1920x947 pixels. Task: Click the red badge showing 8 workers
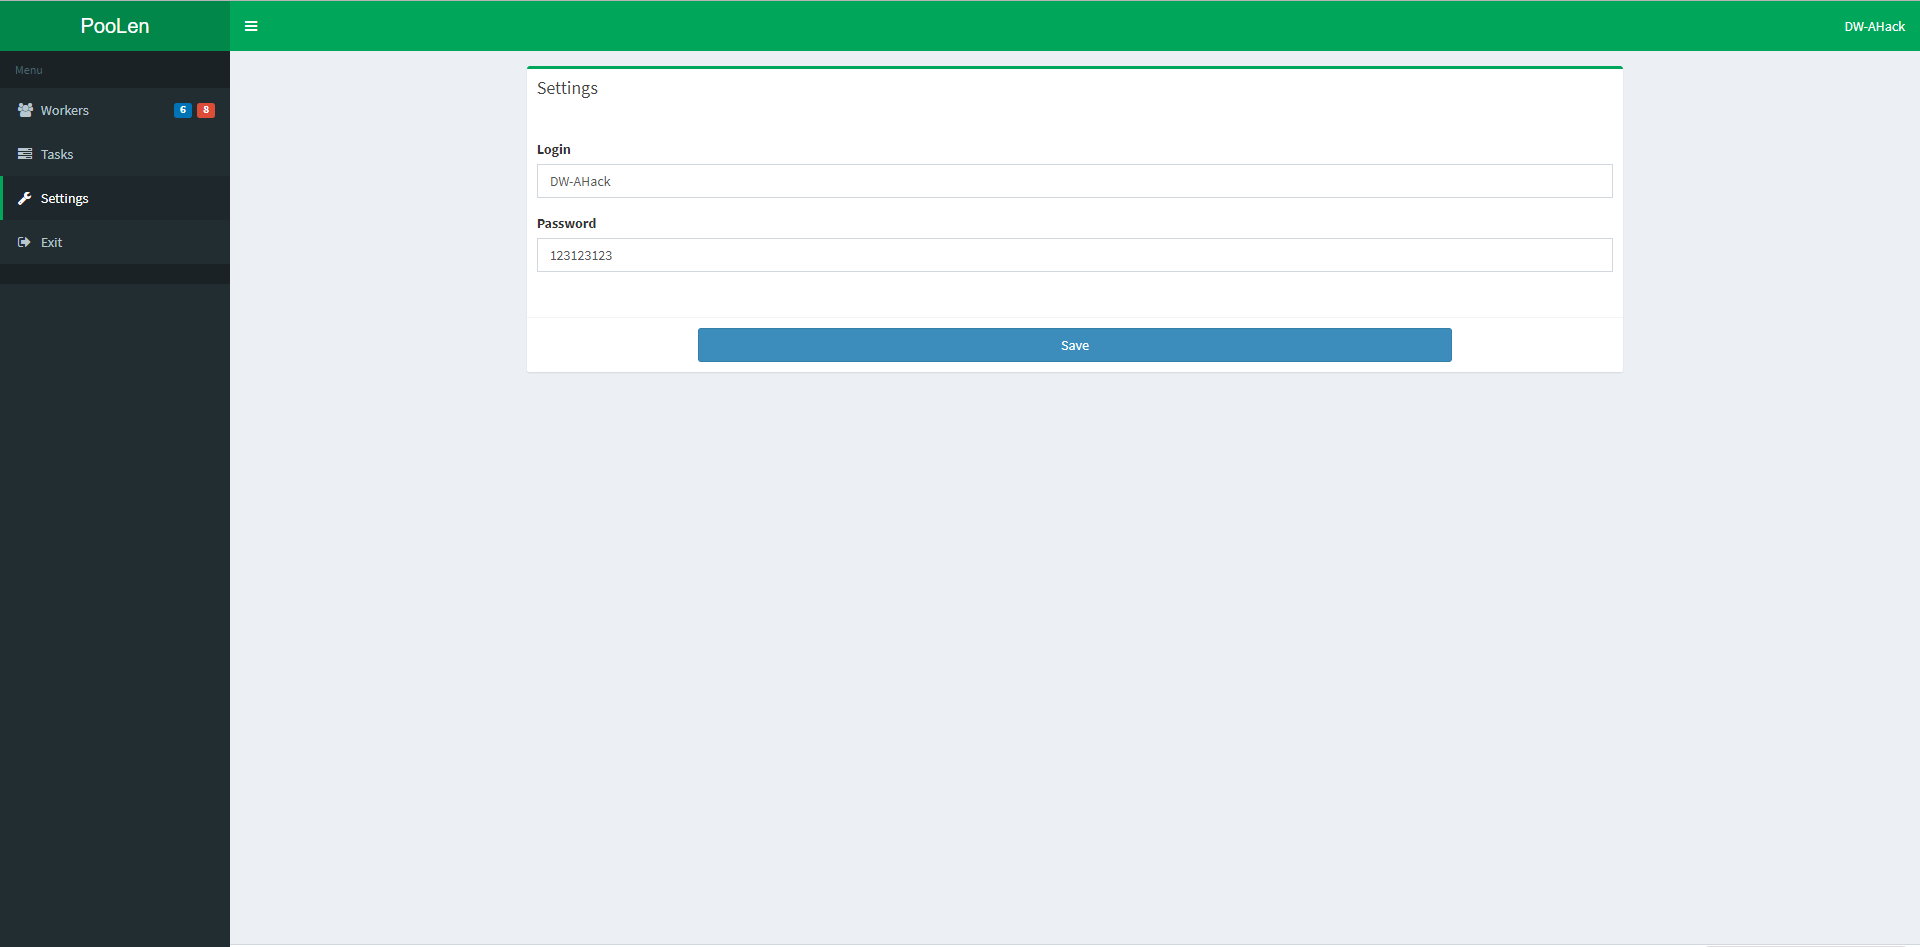pyautogui.click(x=206, y=110)
